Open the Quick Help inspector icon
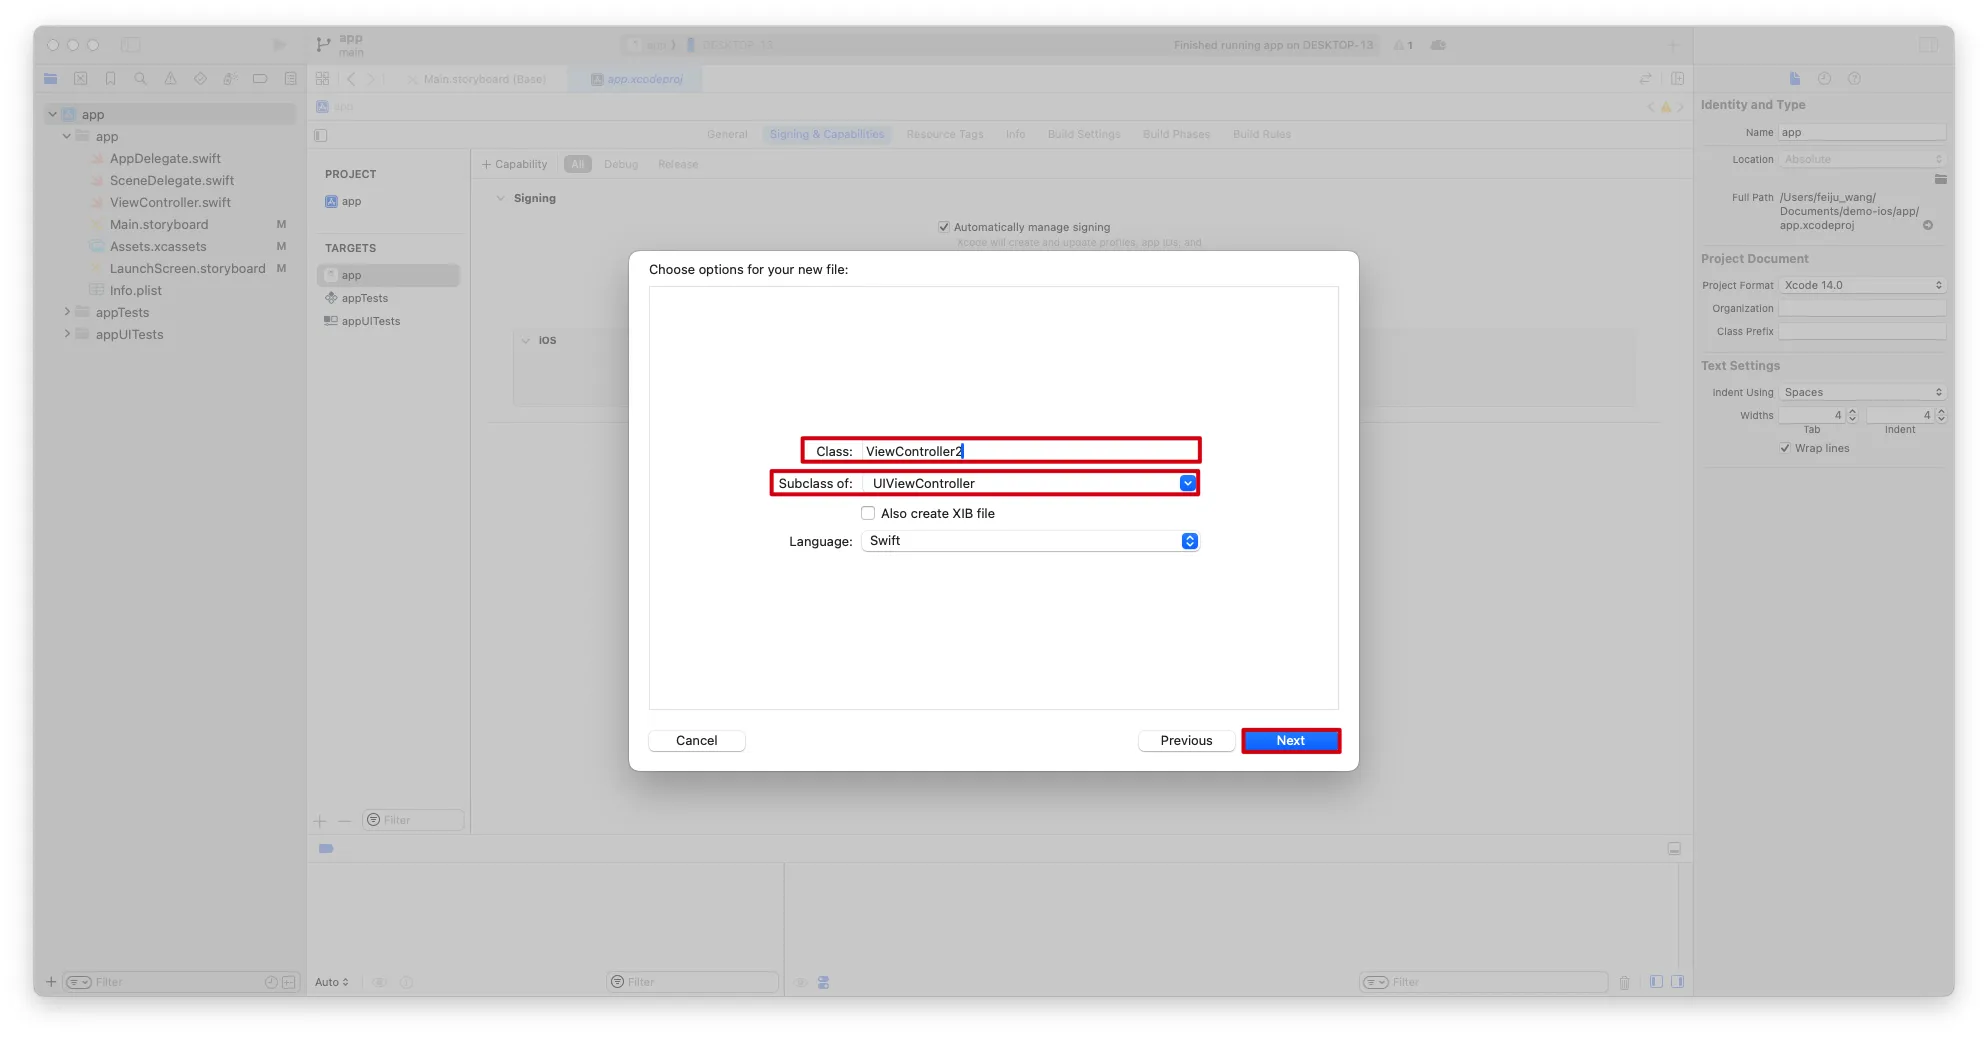This screenshot has width=1988, height=1038. click(x=1854, y=79)
